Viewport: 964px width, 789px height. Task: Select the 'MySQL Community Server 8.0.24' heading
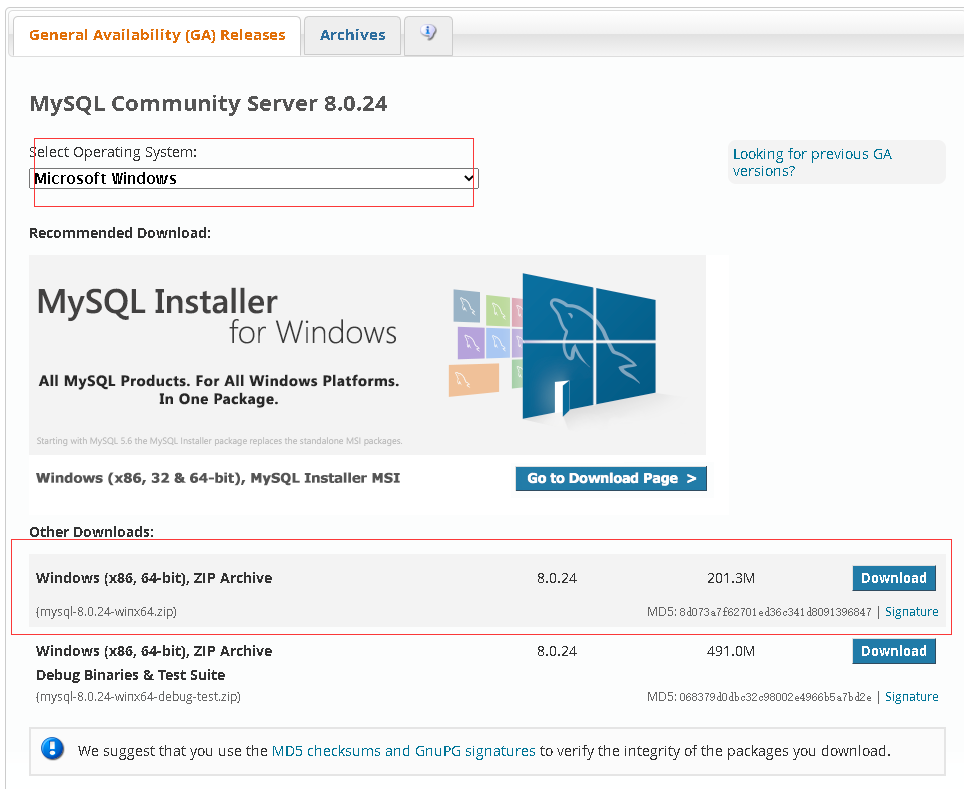point(208,103)
